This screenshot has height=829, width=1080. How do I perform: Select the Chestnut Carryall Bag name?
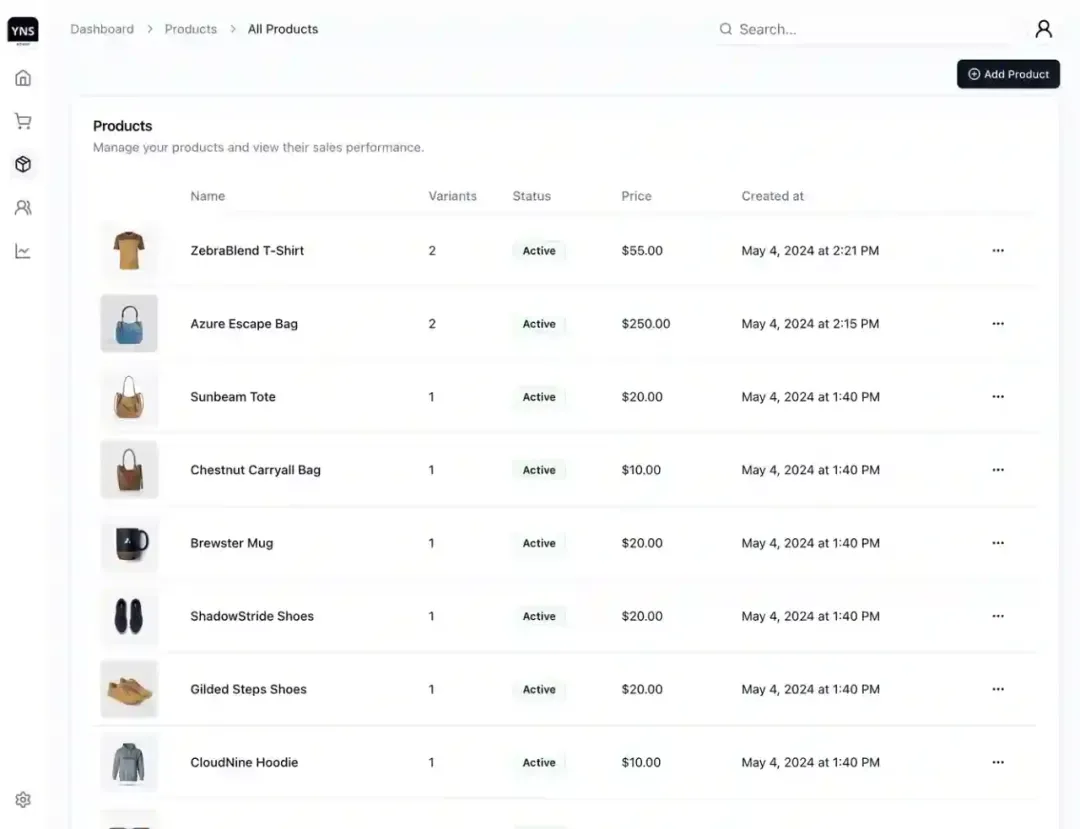coord(256,470)
